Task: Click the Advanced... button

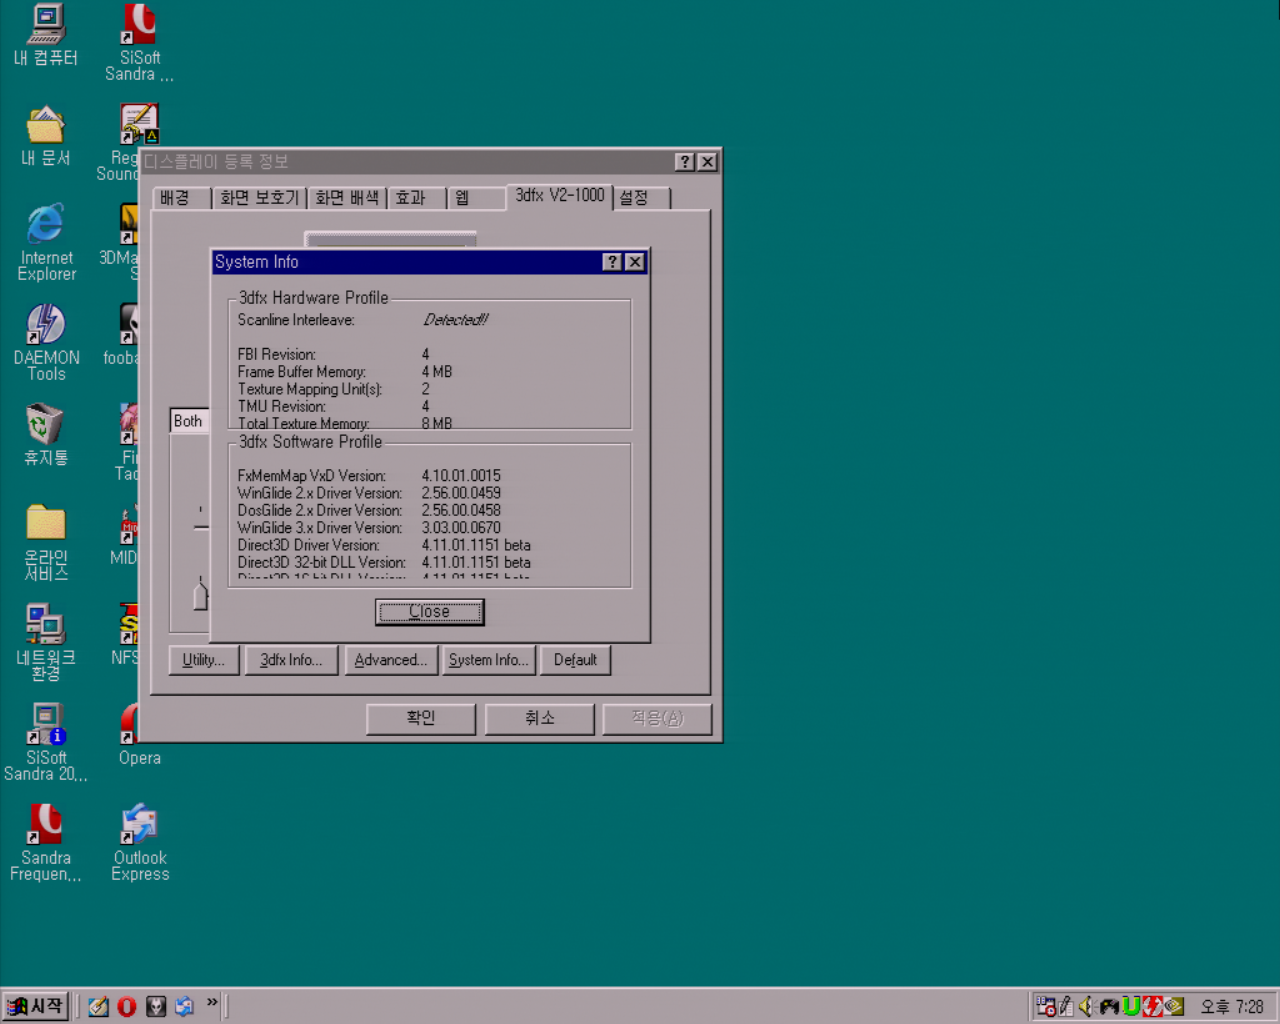Action: 390,660
